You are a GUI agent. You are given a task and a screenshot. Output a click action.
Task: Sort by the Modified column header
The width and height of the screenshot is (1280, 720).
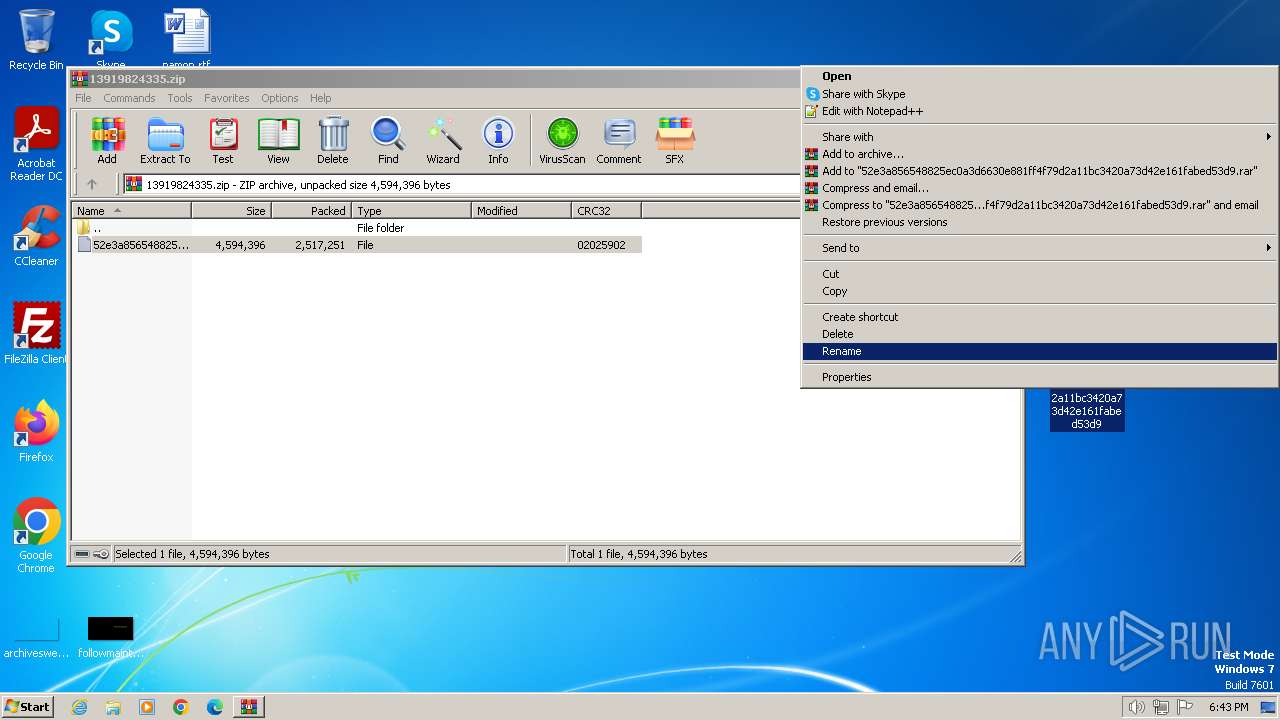pos(521,210)
